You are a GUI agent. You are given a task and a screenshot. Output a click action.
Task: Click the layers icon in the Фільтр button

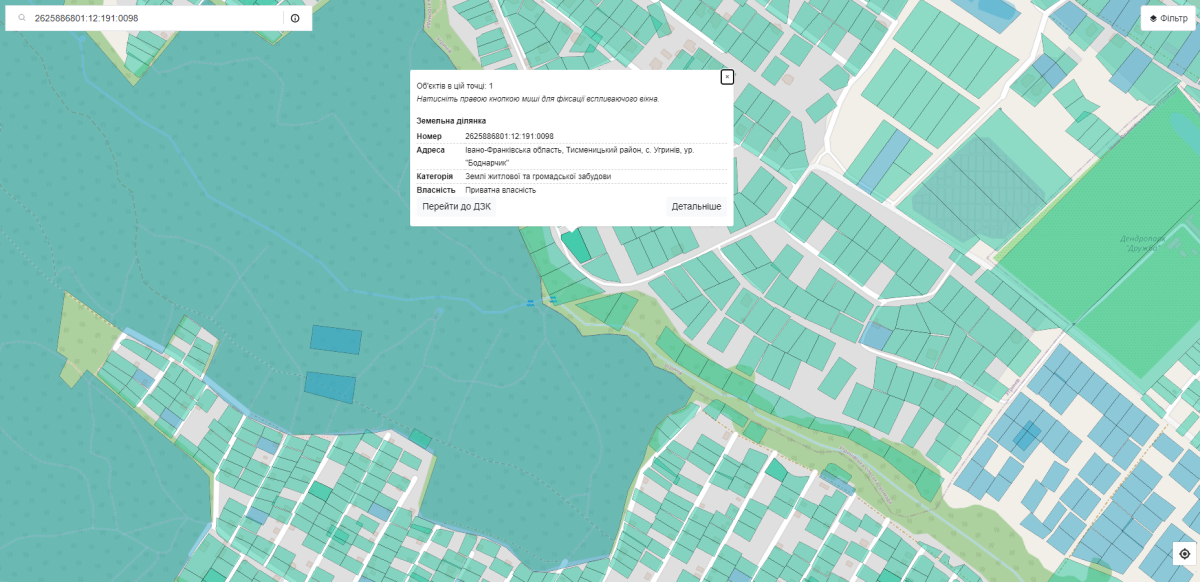tap(1153, 18)
